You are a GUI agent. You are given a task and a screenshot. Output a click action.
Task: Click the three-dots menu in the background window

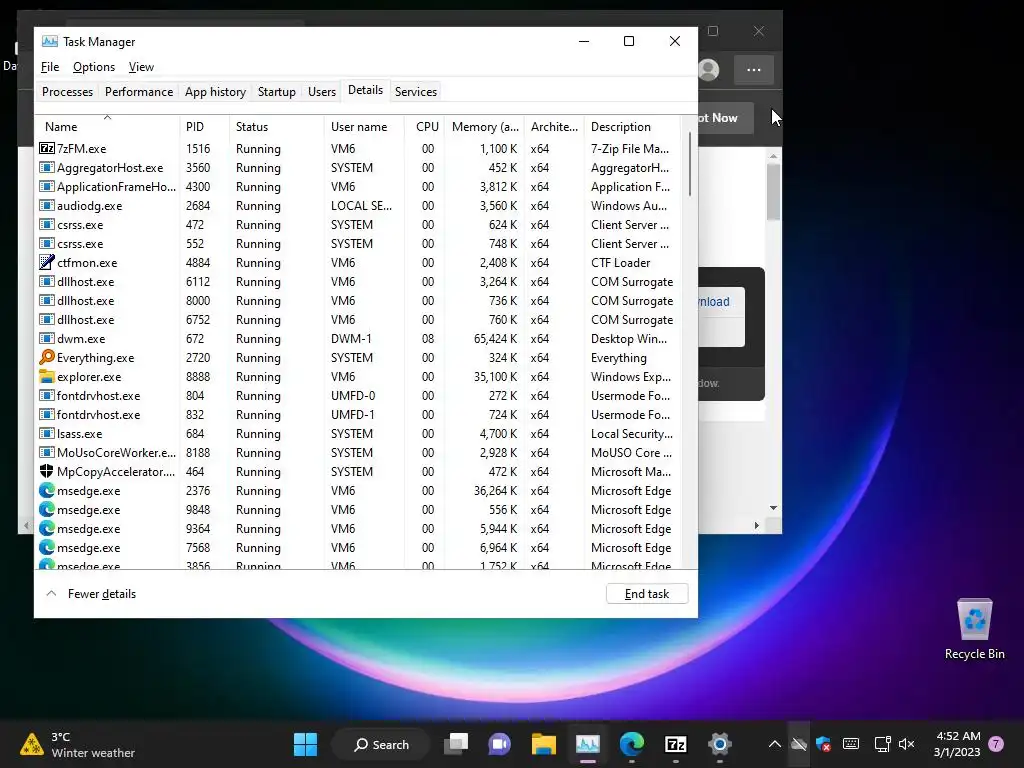pos(754,70)
